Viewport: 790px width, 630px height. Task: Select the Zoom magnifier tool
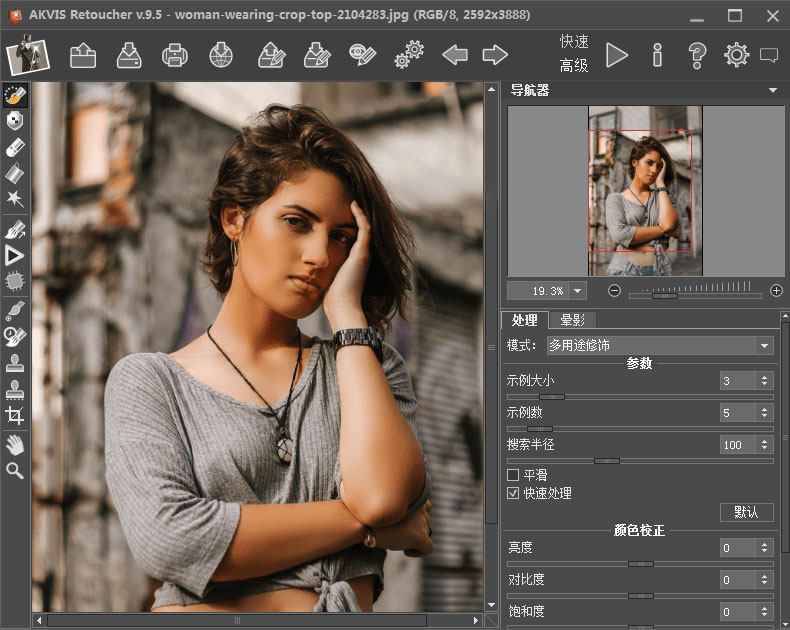coord(14,470)
